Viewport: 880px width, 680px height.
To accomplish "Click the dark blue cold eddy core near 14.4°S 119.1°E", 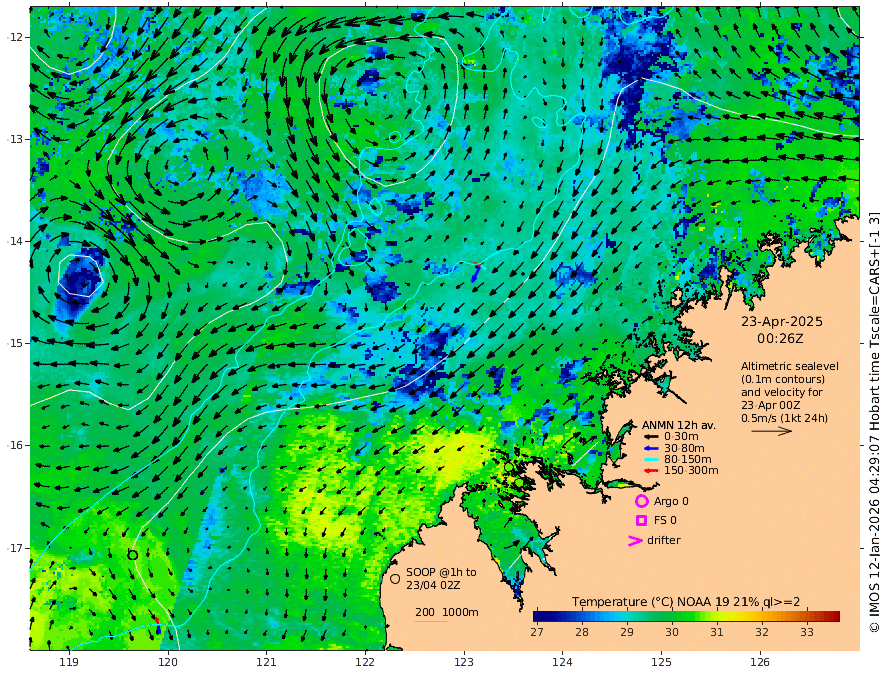I will tap(80, 279).
